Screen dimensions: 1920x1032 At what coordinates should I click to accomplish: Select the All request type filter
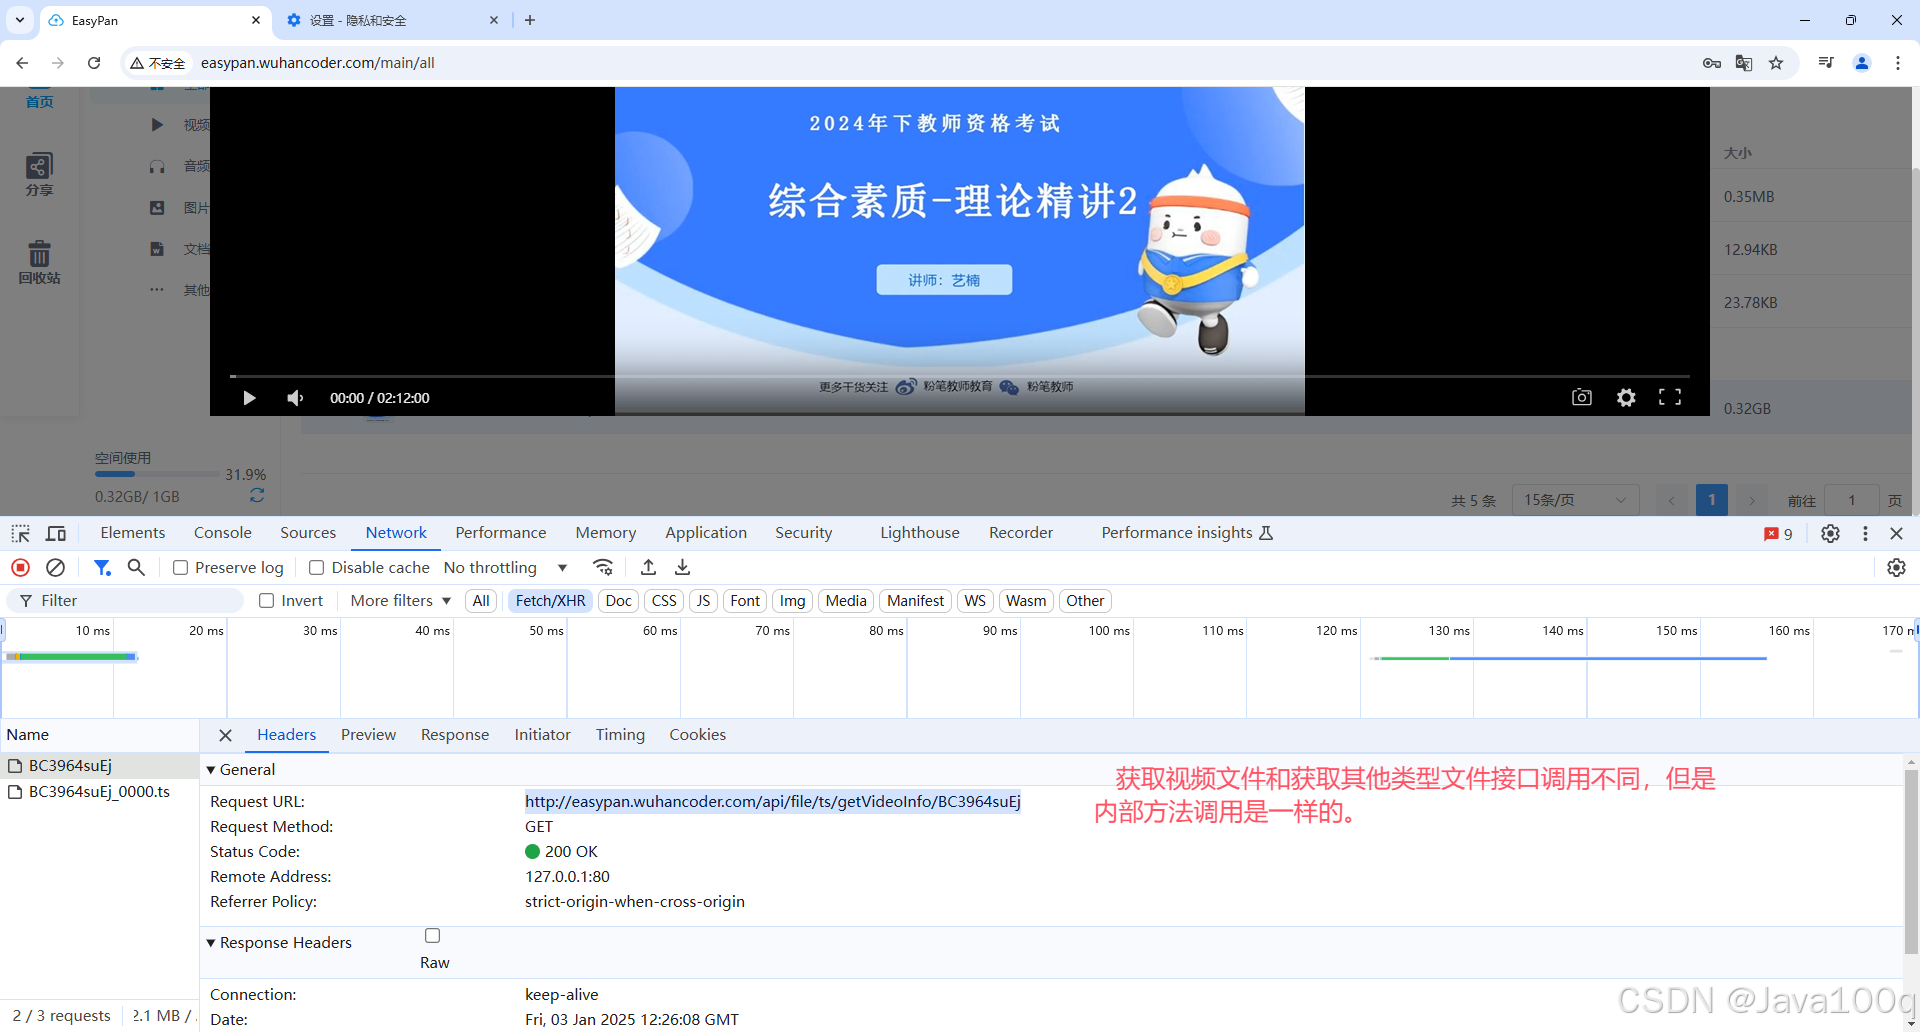[481, 600]
